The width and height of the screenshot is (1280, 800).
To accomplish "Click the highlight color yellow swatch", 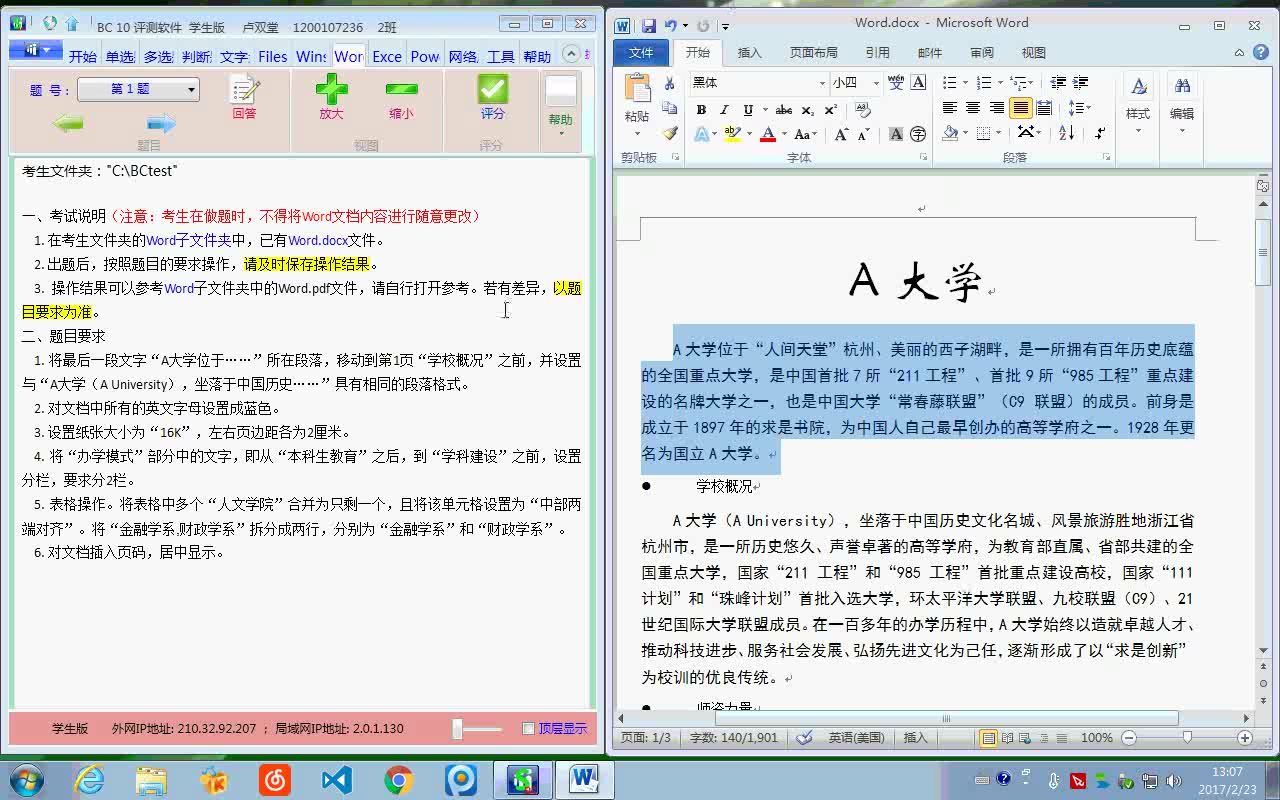I will click(x=733, y=134).
